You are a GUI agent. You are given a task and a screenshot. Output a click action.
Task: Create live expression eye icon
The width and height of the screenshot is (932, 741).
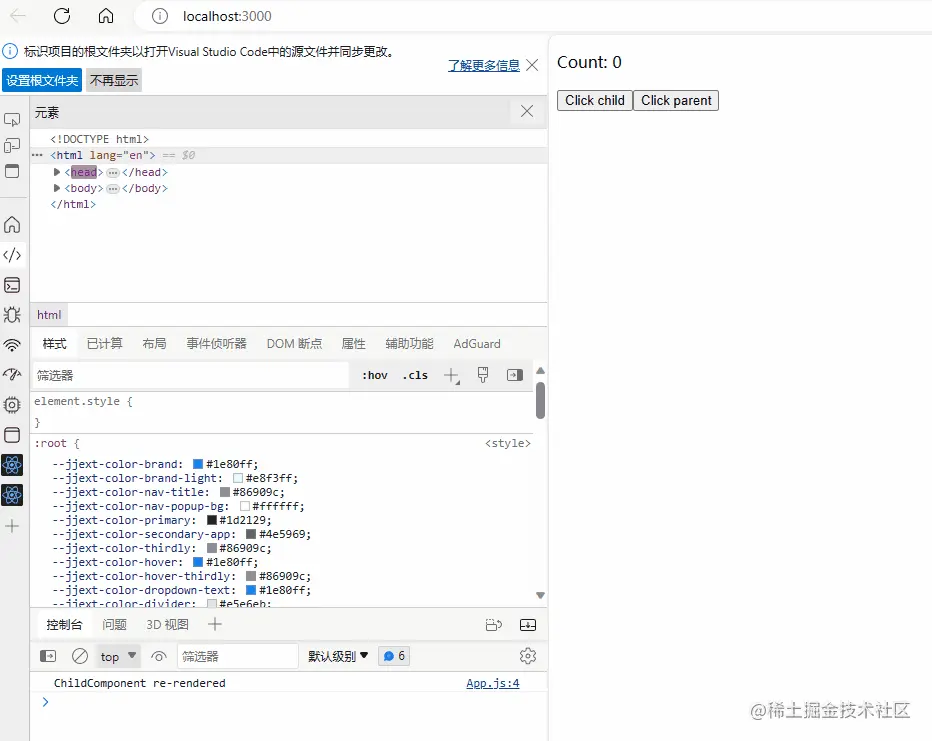click(x=159, y=657)
